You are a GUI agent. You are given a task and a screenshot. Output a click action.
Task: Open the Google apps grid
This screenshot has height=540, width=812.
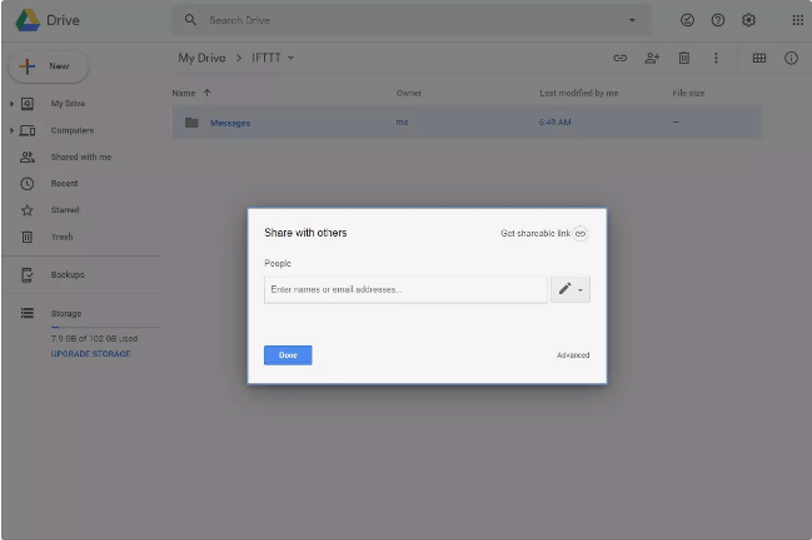798,20
